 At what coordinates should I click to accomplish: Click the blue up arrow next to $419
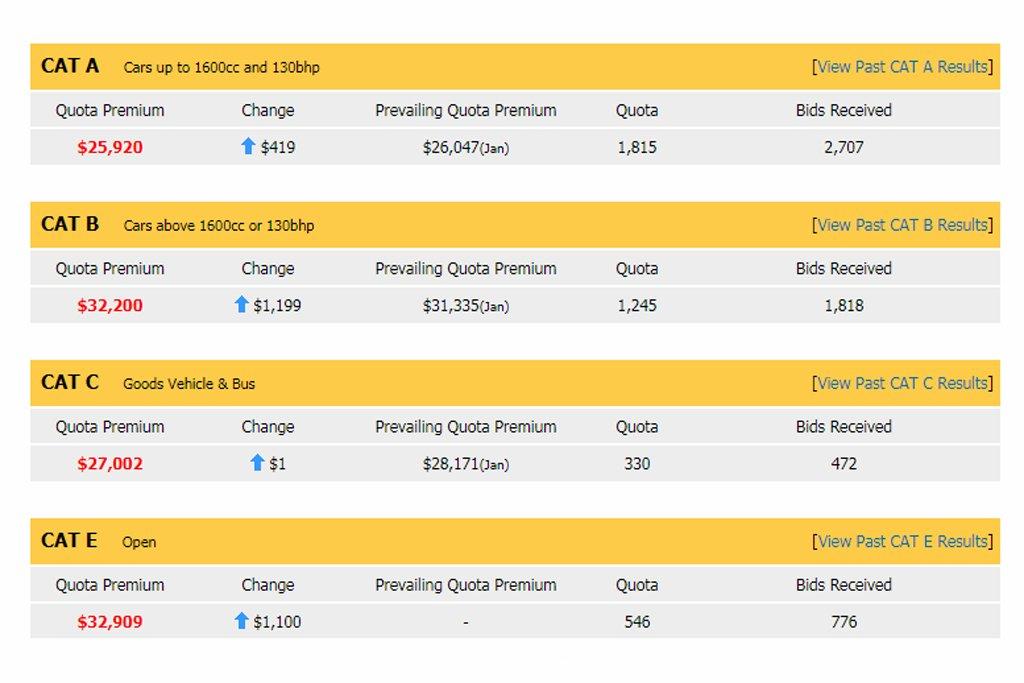[x=248, y=146]
